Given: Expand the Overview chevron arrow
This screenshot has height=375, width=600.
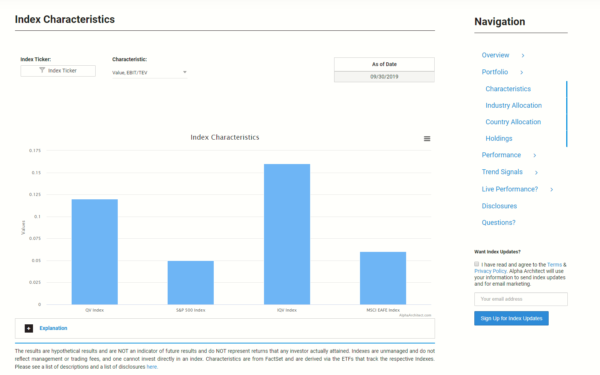Looking at the screenshot, I should 523,55.
